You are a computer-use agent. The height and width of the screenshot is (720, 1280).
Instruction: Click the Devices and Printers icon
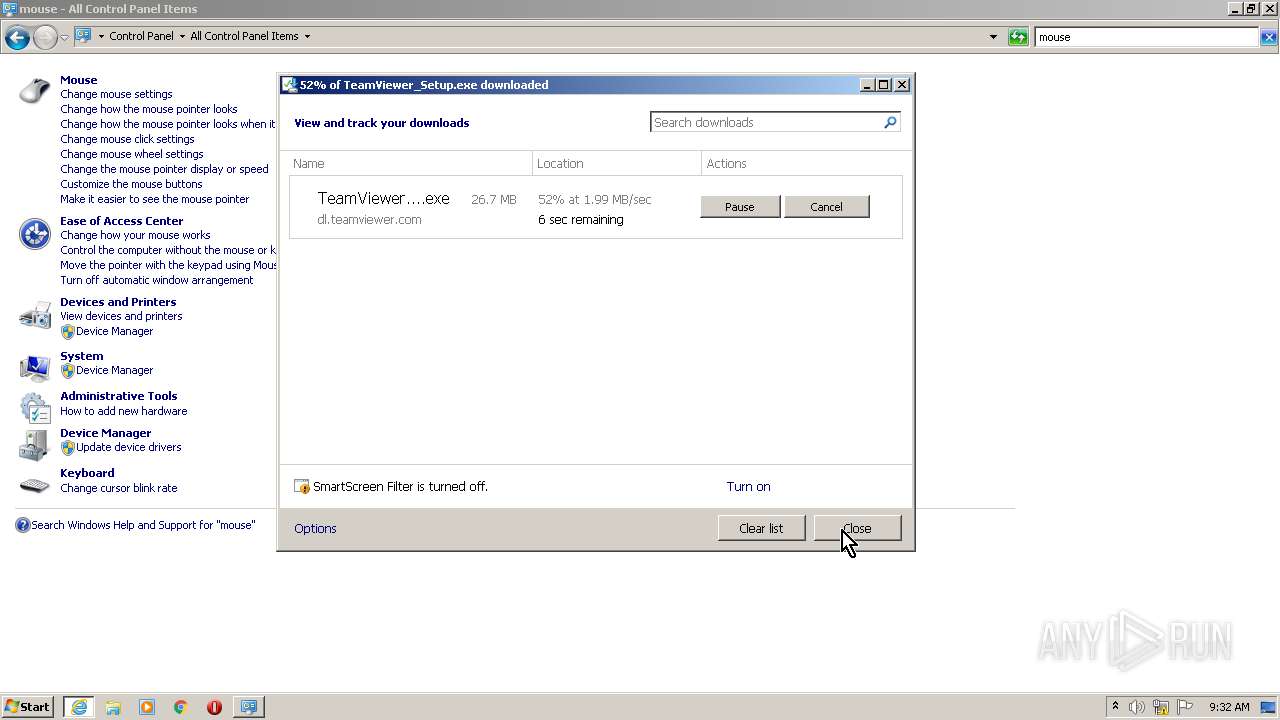tap(35, 315)
